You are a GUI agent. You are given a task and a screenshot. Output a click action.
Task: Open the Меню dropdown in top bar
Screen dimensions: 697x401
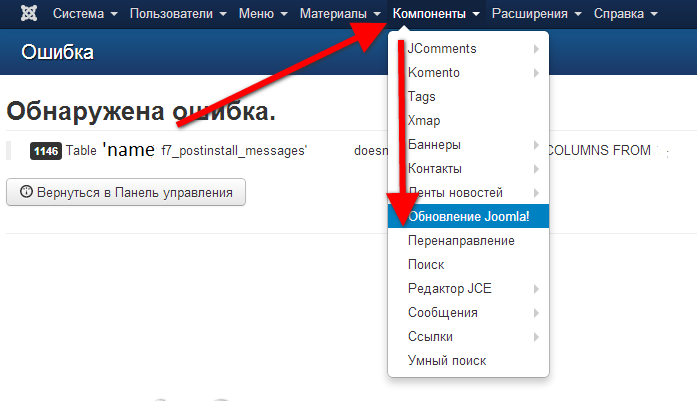click(263, 15)
